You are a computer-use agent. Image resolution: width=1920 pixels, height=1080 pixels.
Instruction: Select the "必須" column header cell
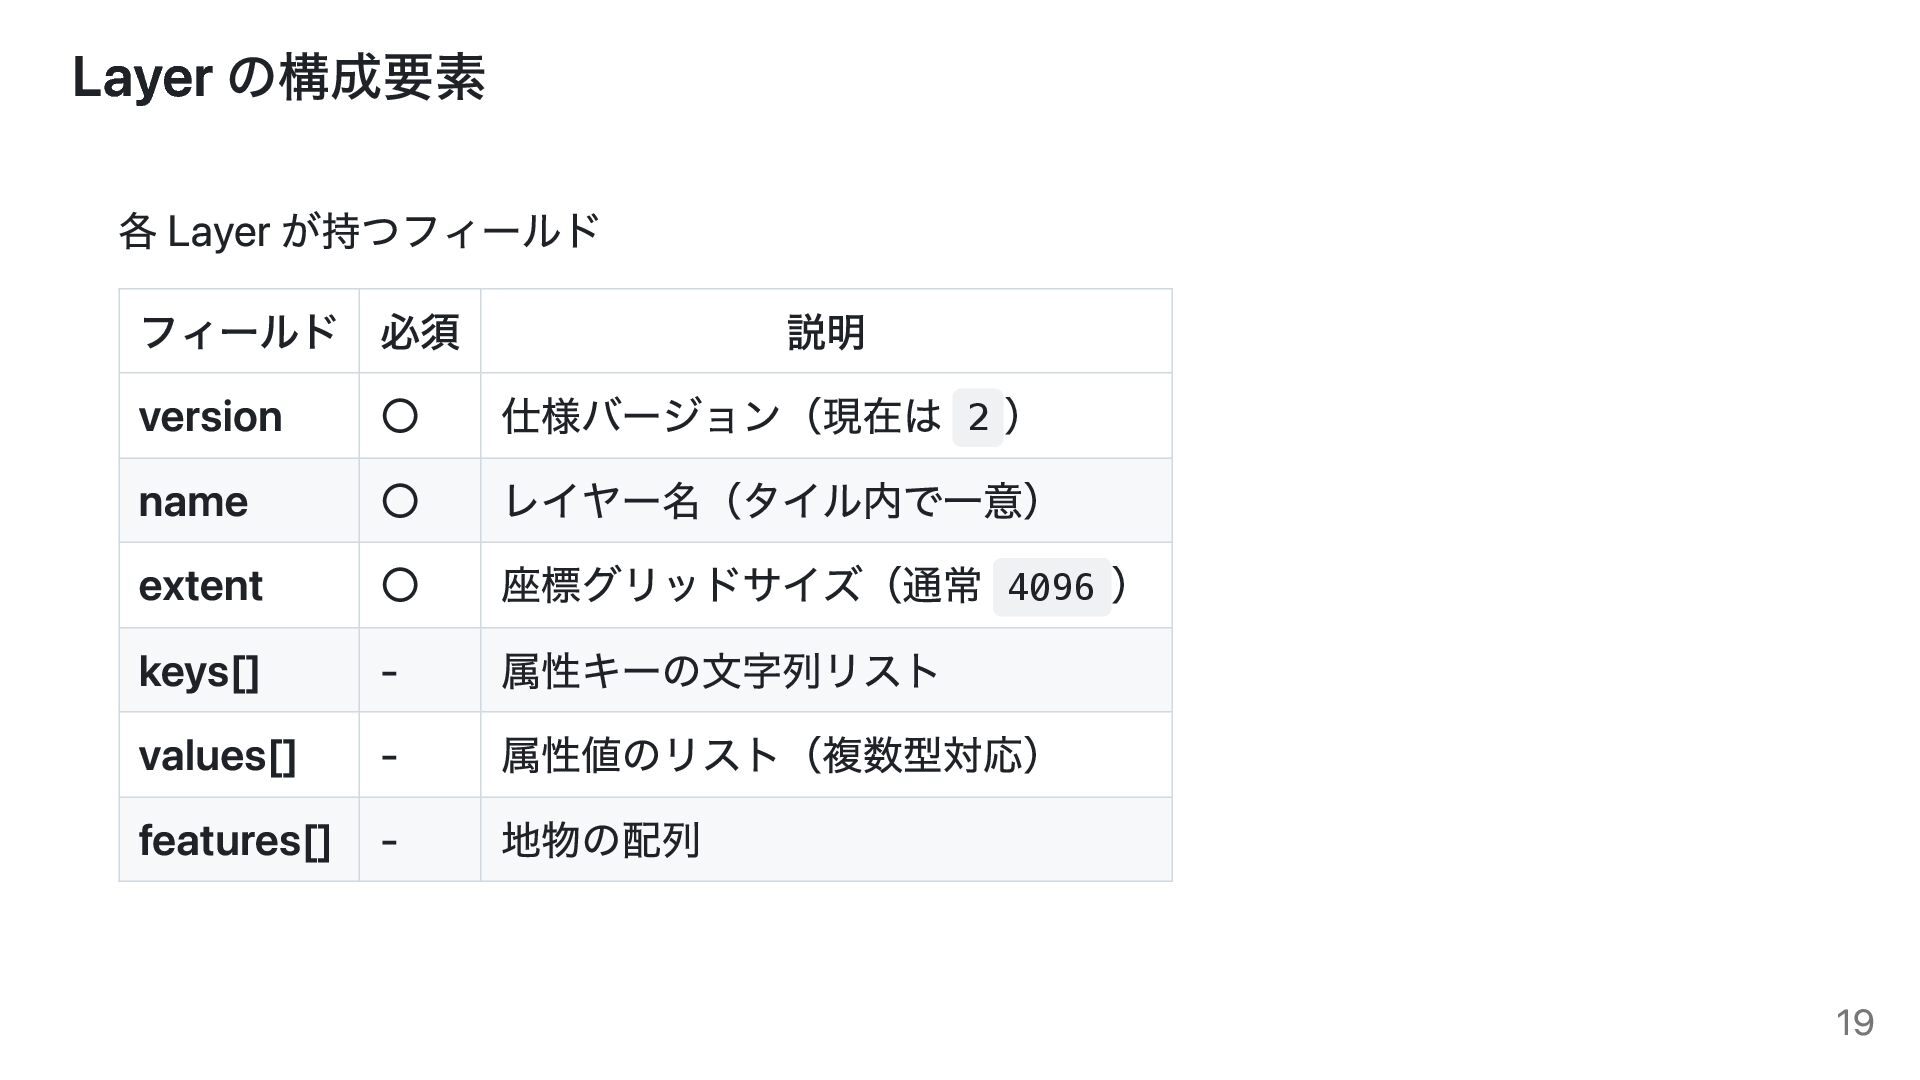pos(420,332)
